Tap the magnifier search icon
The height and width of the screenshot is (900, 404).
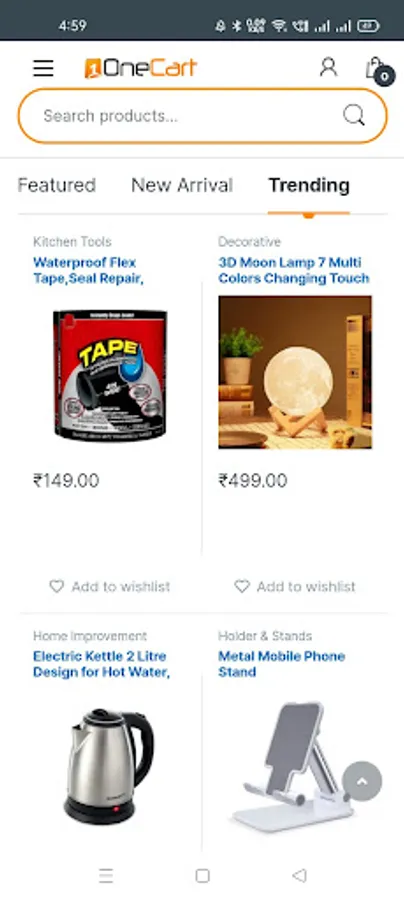pos(354,115)
